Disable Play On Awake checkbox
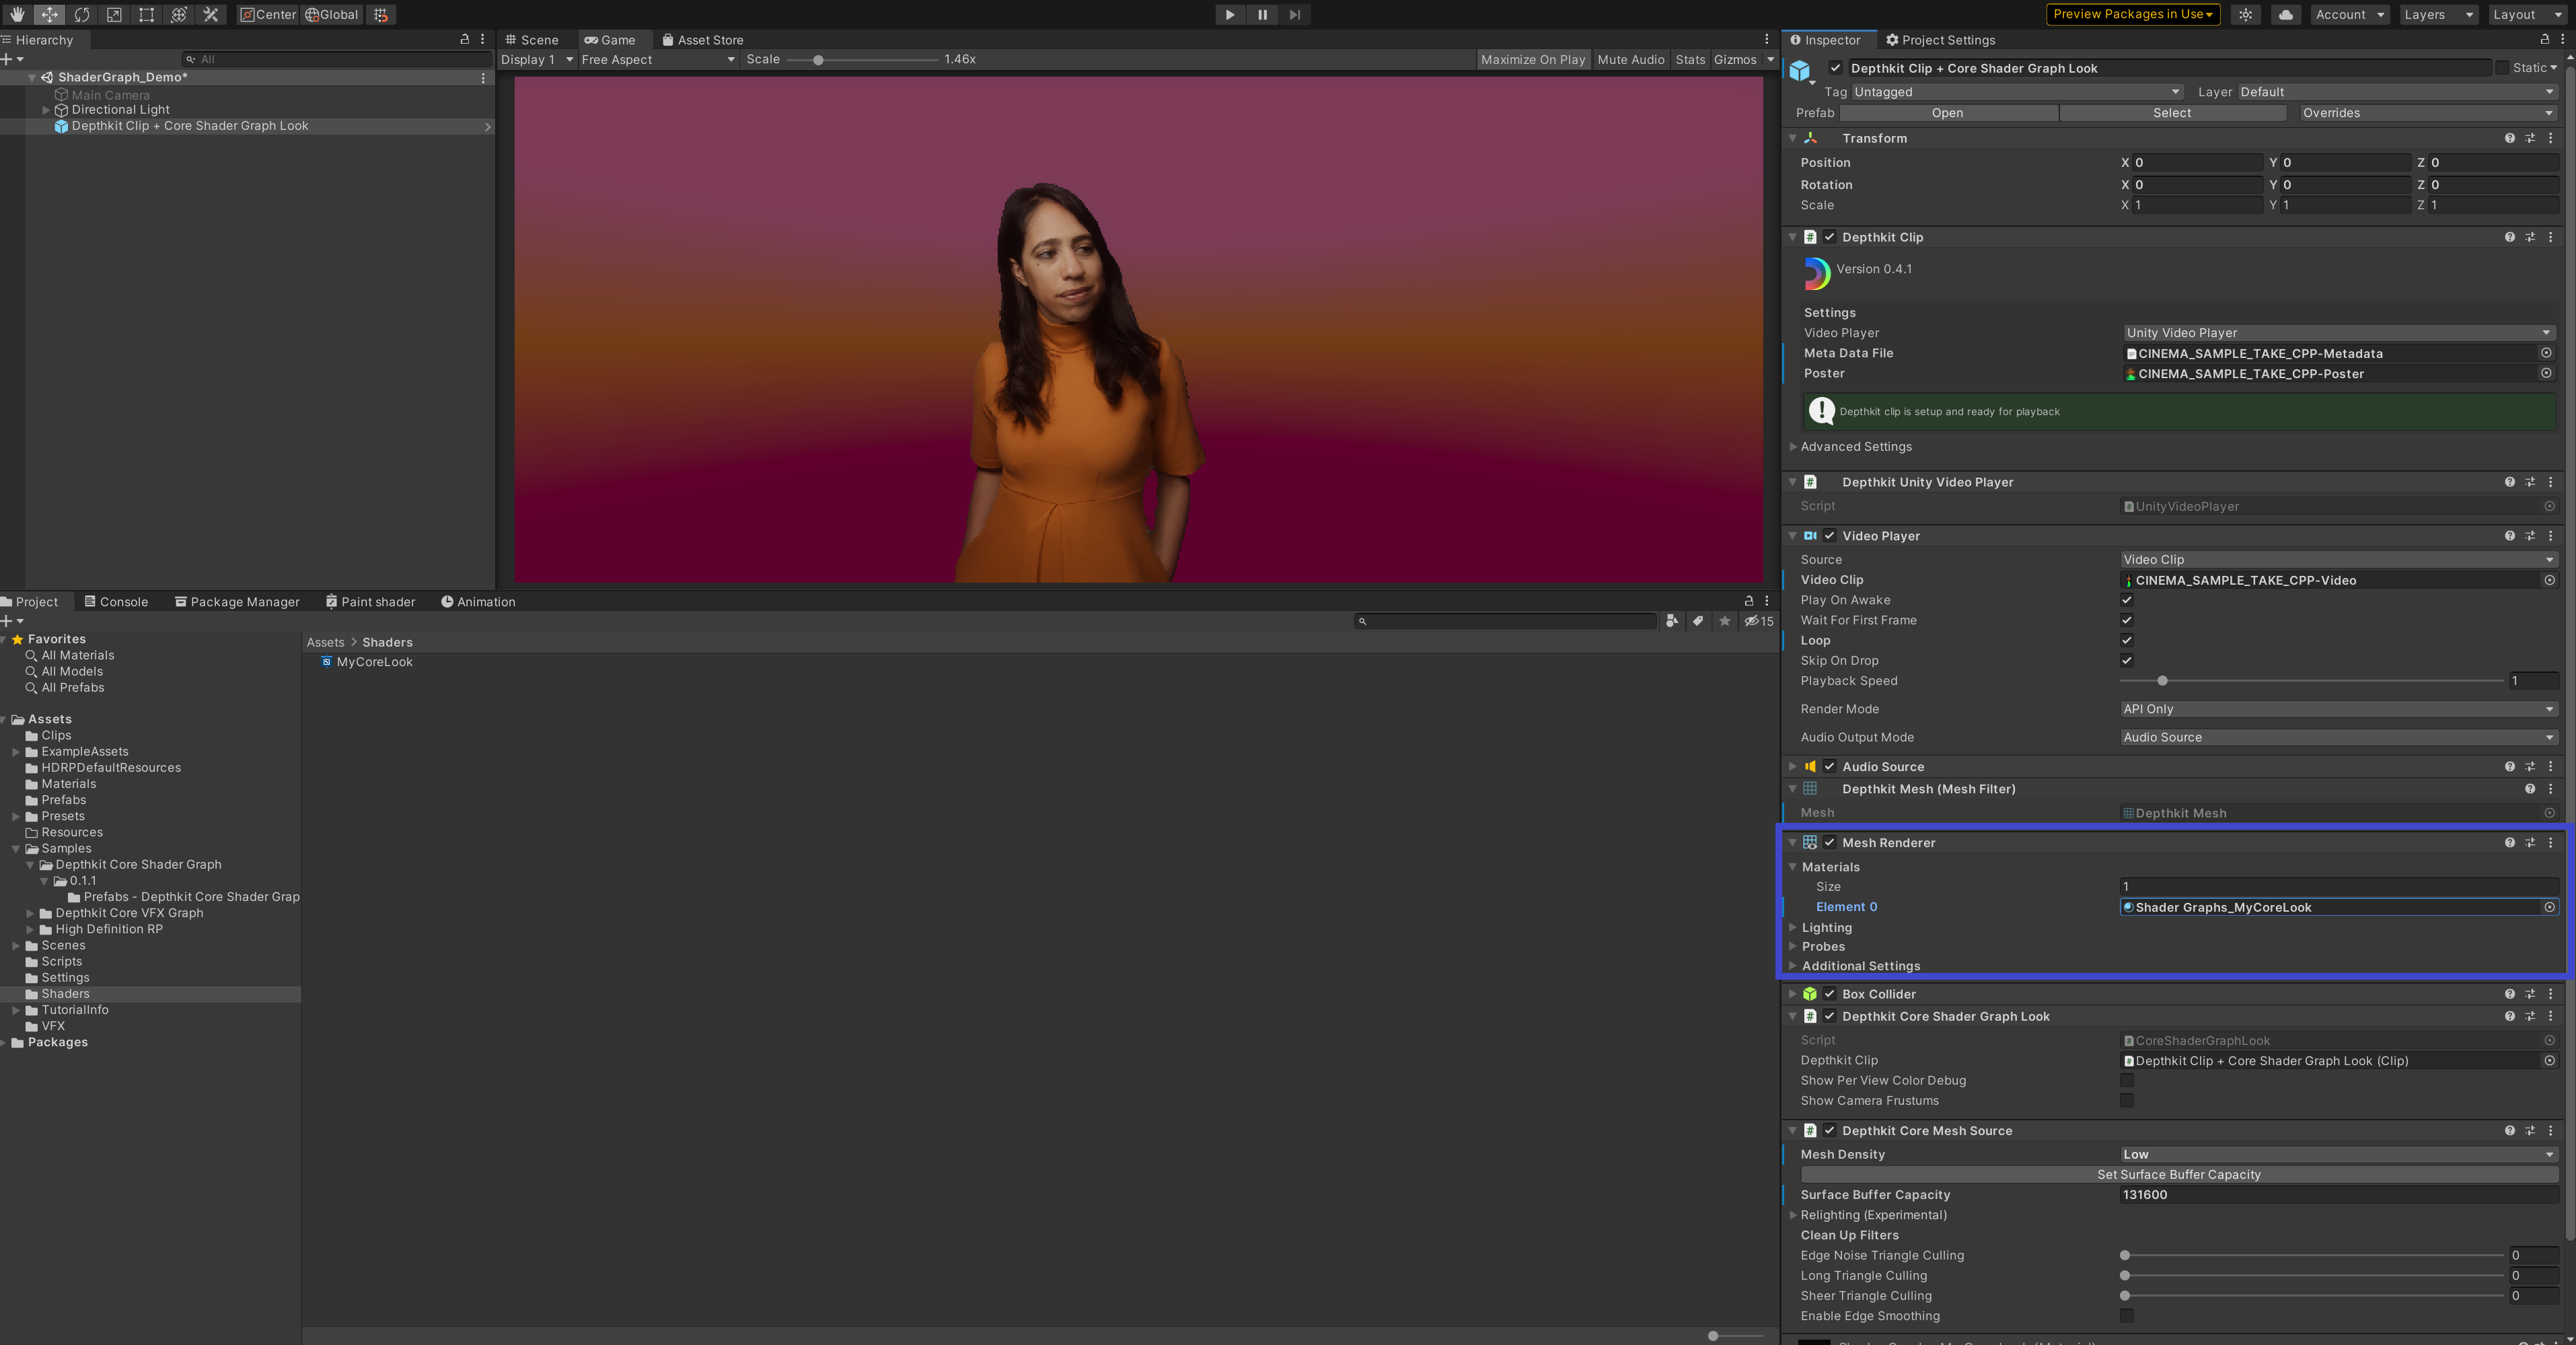Image resolution: width=2576 pixels, height=1345 pixels. (2127, 600)
